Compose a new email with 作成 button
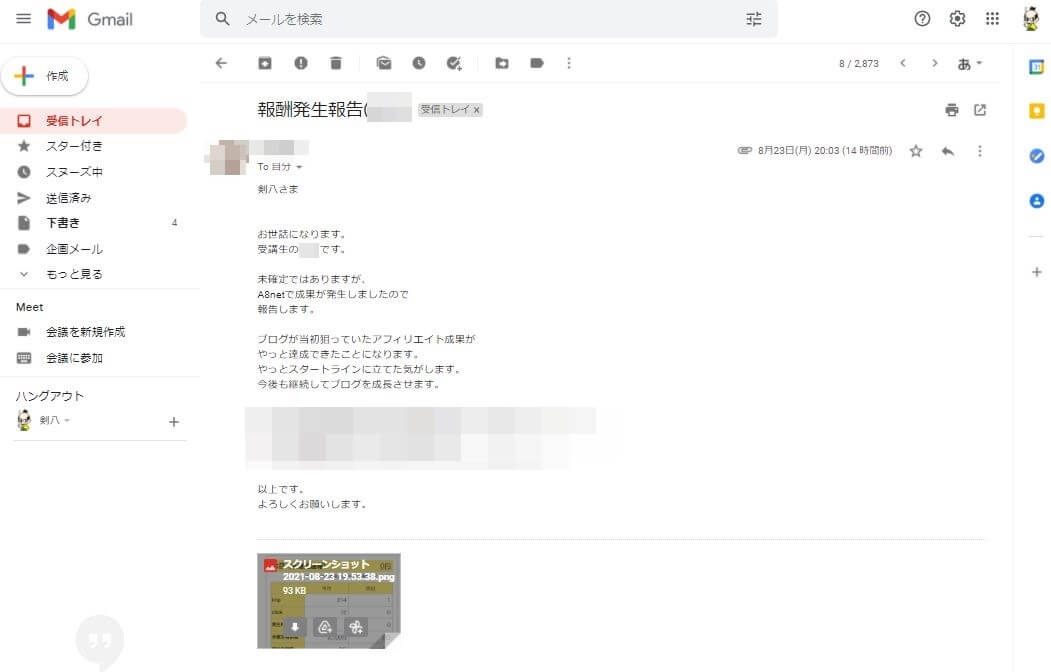This screenshot has height=672, width=1051. tap(44, 76)
